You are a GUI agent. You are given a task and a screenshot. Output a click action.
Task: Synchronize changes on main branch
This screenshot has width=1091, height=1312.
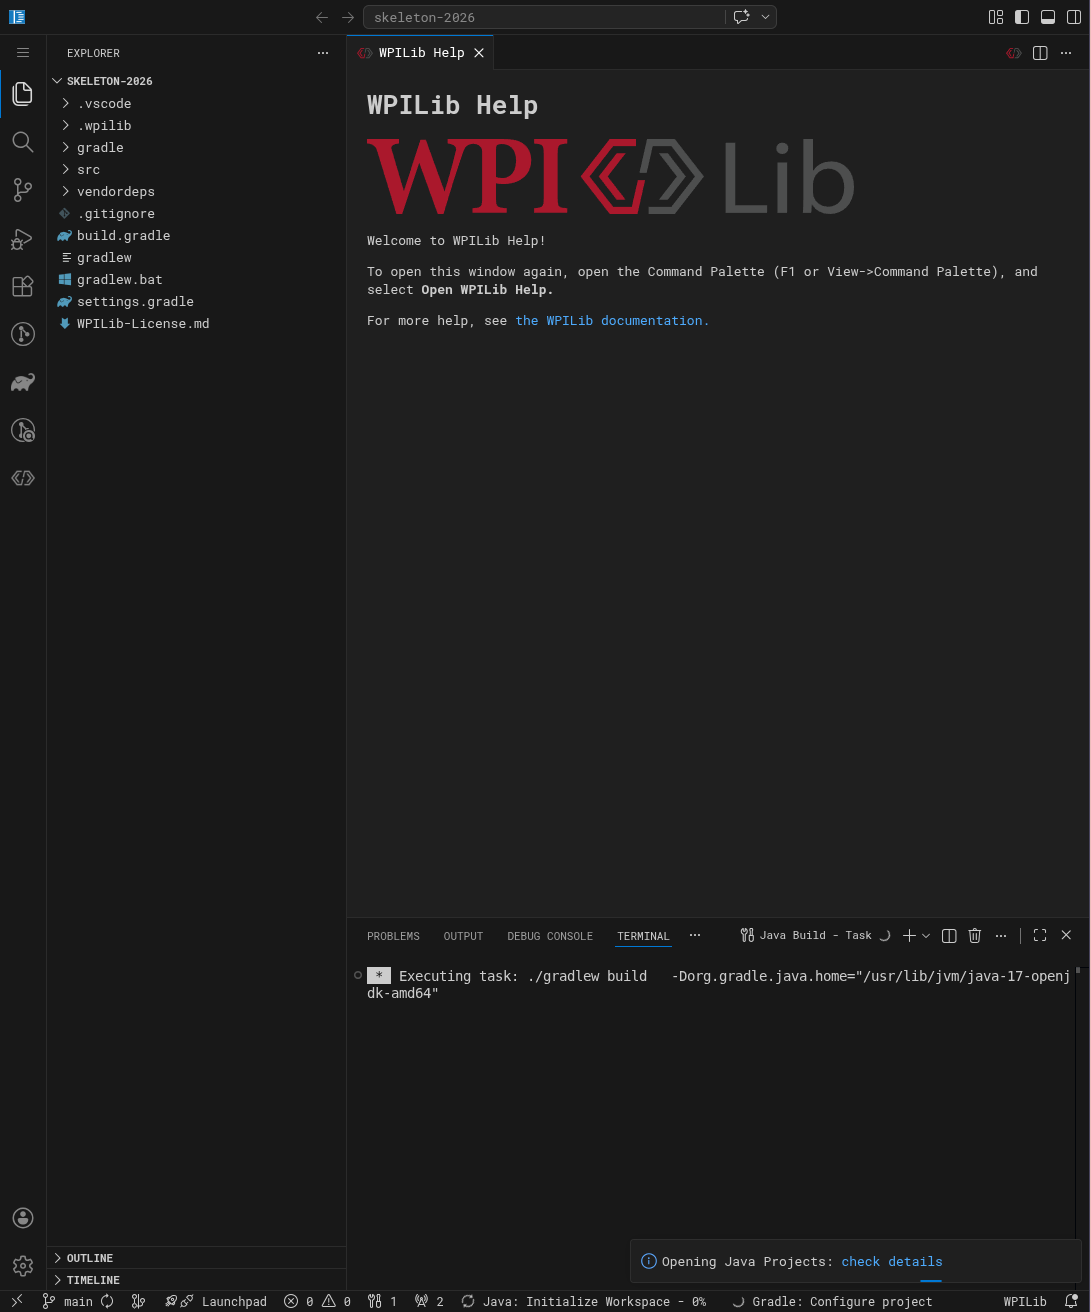point(107,1301)
